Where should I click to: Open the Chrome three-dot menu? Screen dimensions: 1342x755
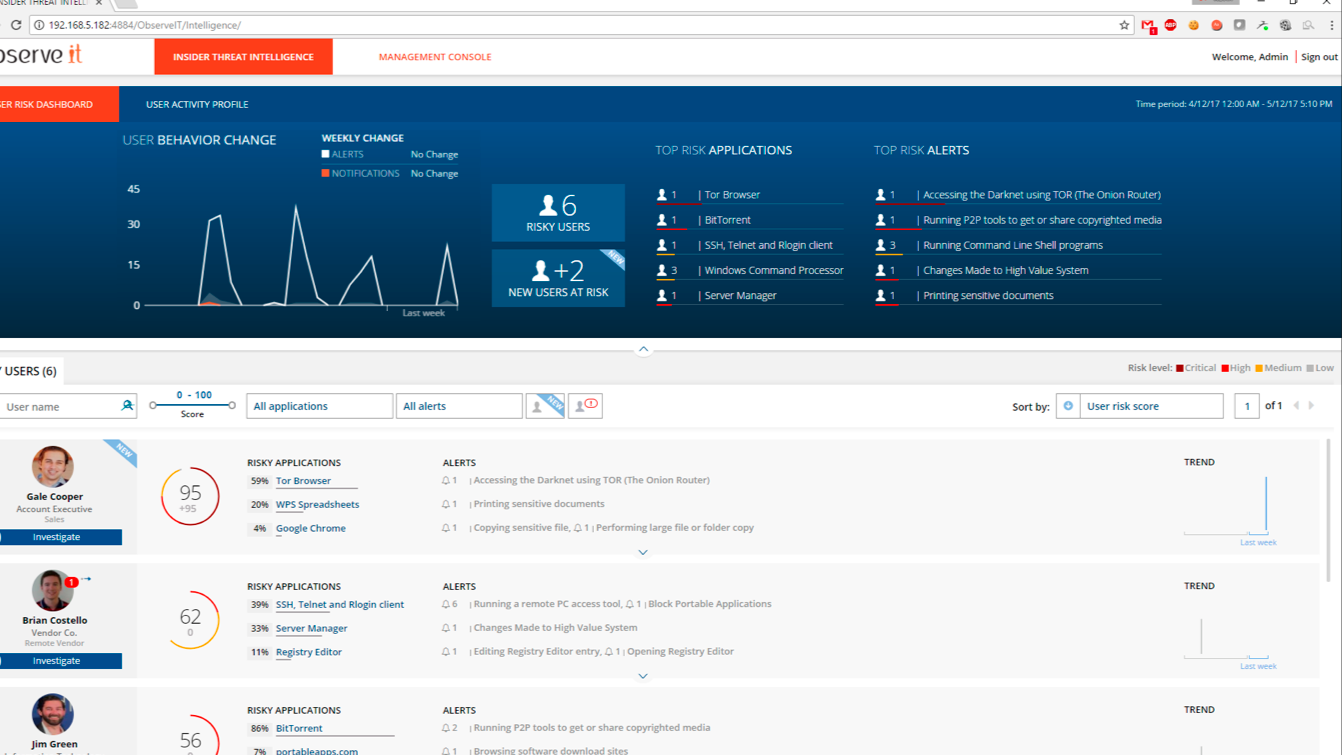tap(1332, 25)
